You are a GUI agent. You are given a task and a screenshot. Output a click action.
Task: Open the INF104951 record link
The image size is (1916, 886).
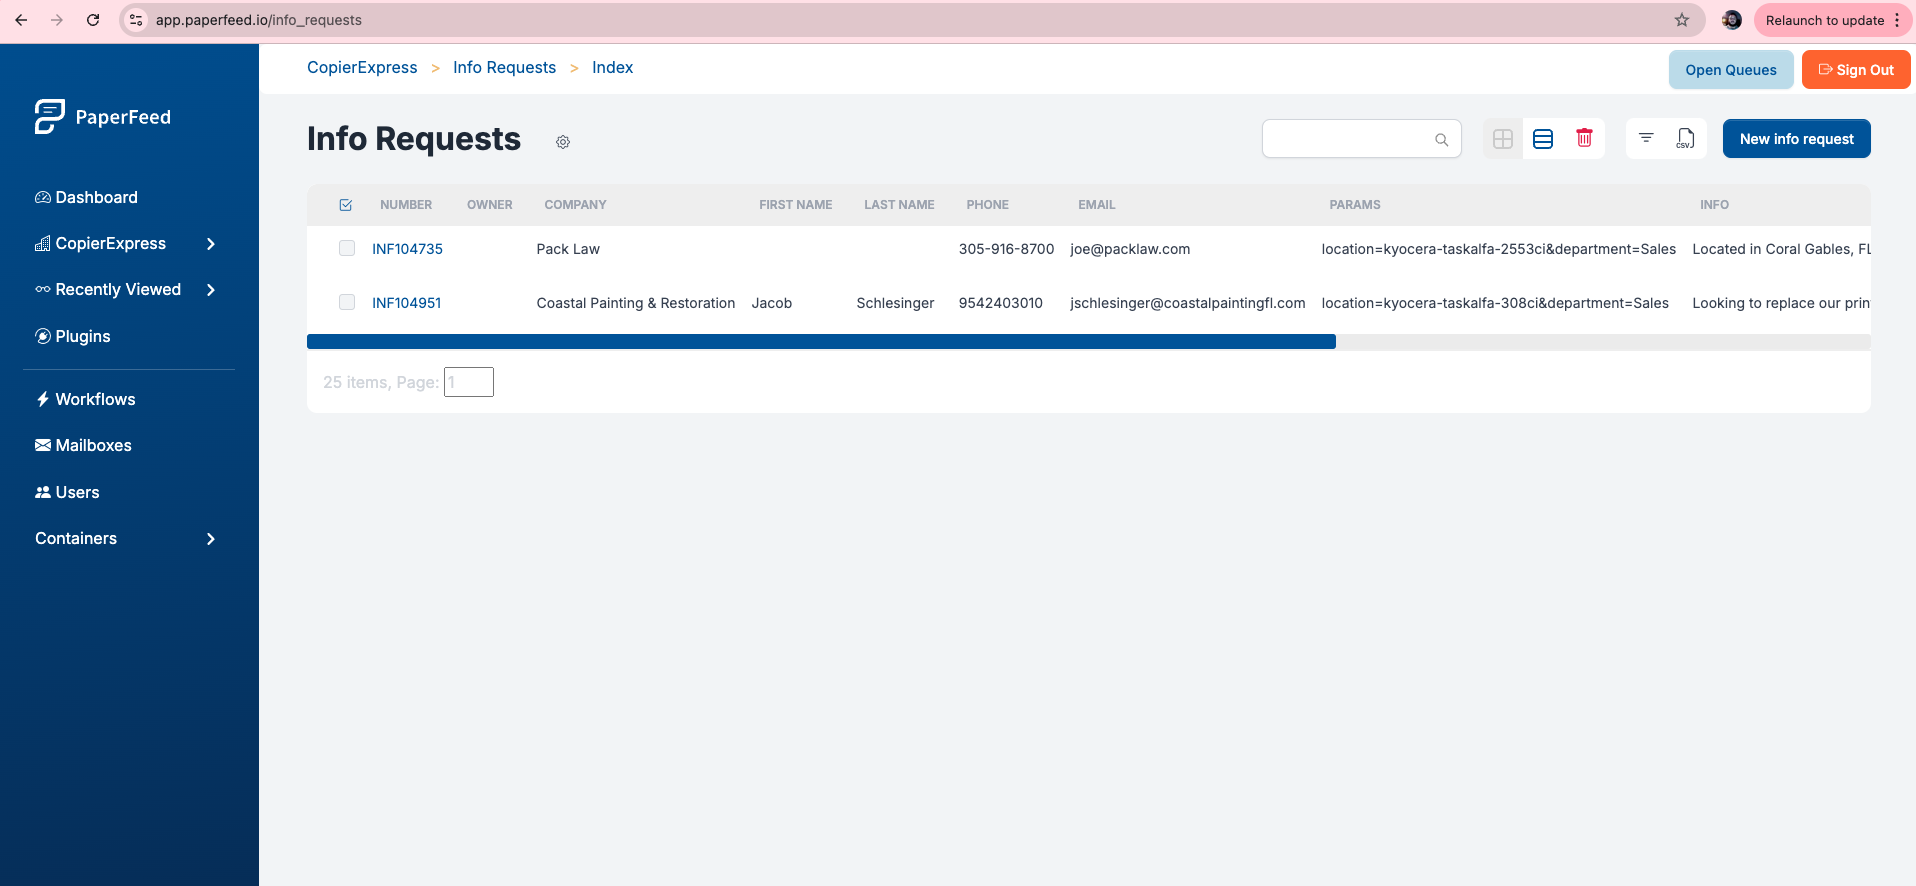[x=406, y=303]
